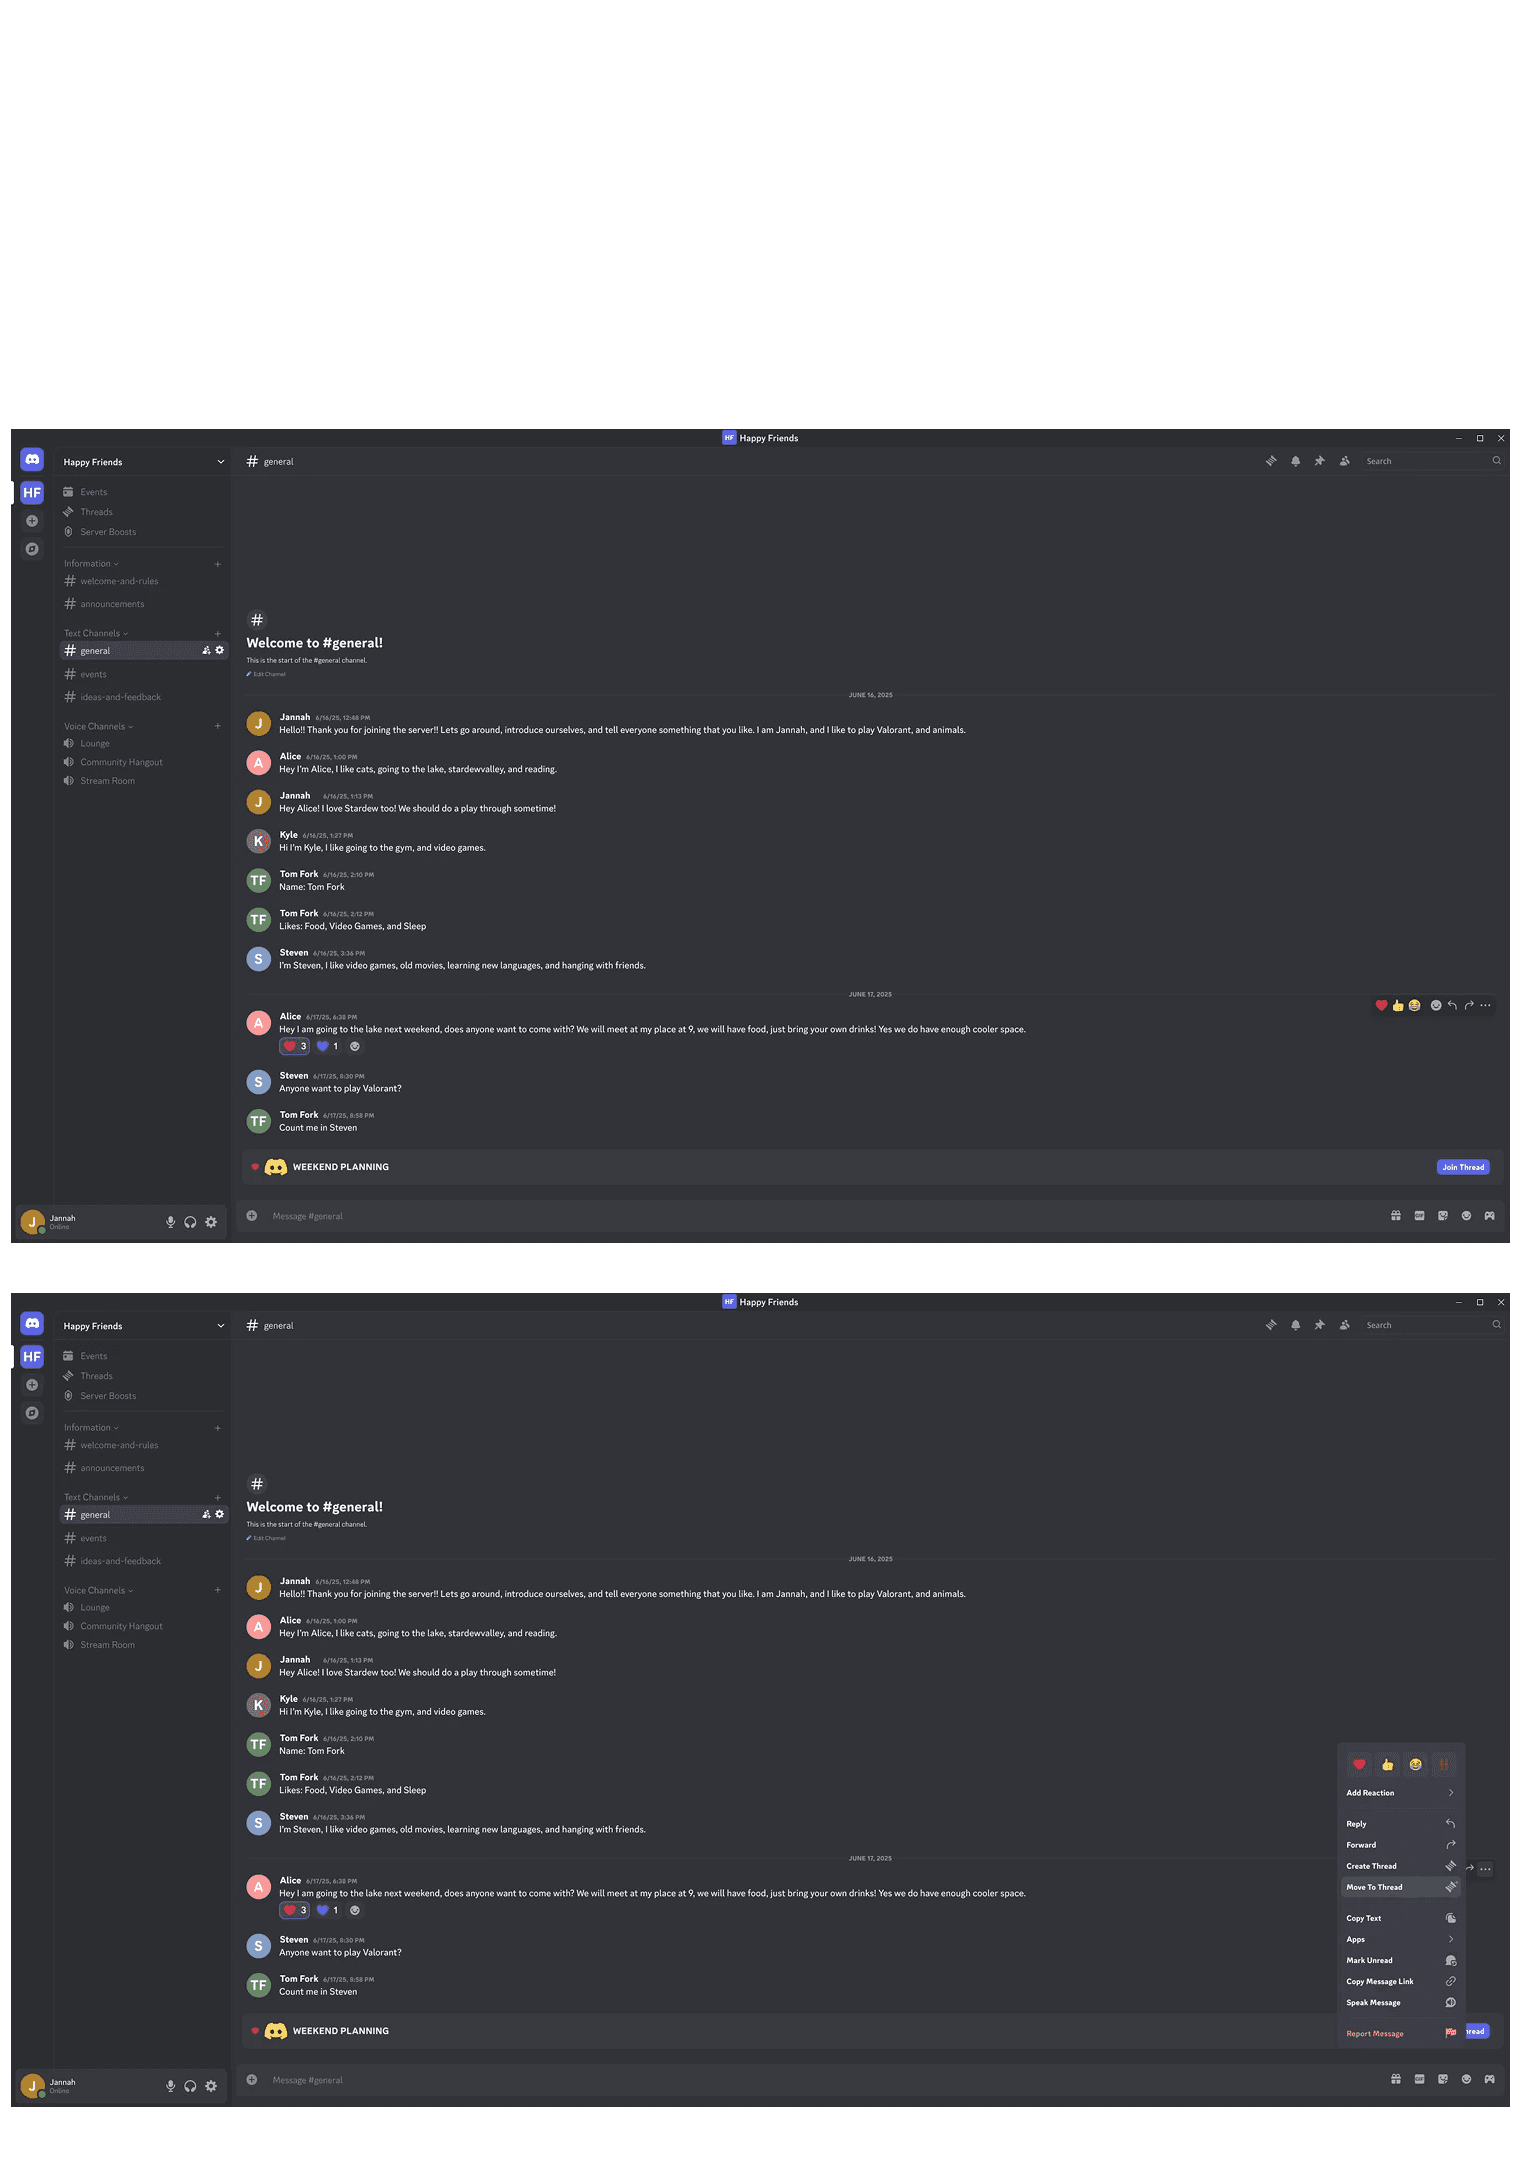Select Mark Unread in the menu

click(1401, 1960)
